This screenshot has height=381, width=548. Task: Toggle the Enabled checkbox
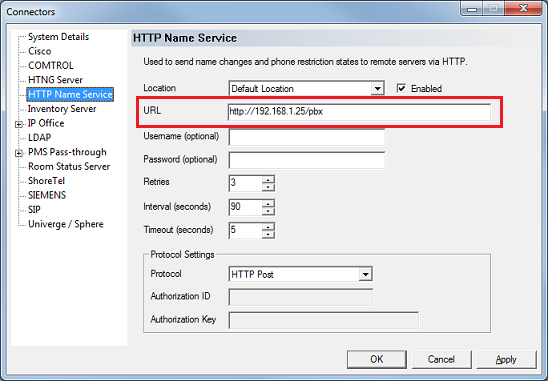[402, 88]
